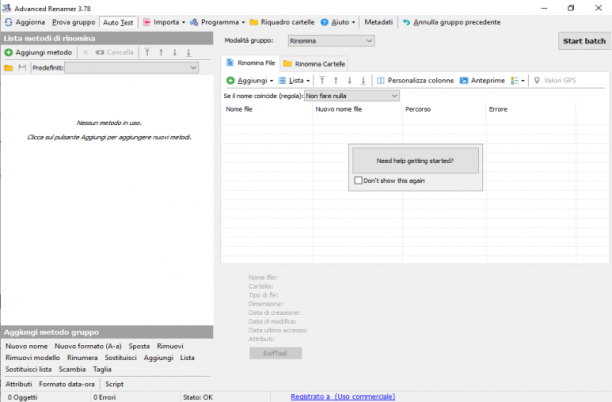Add the Attributi method

point(19,384)
